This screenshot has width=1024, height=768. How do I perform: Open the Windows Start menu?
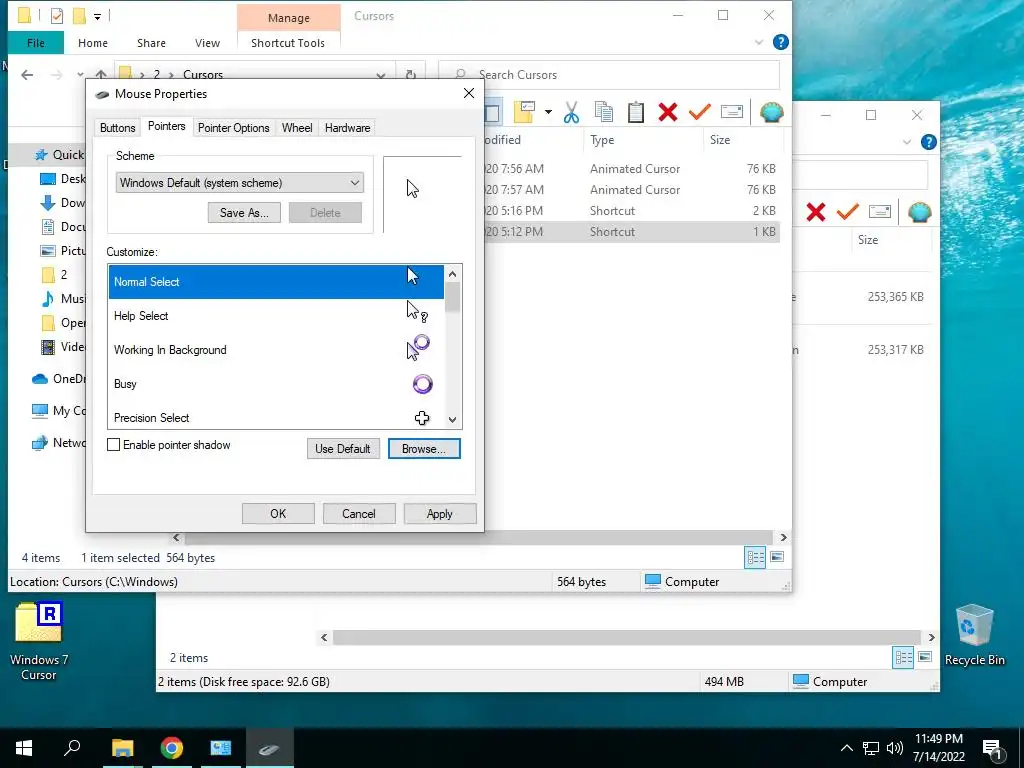point(24,748)
